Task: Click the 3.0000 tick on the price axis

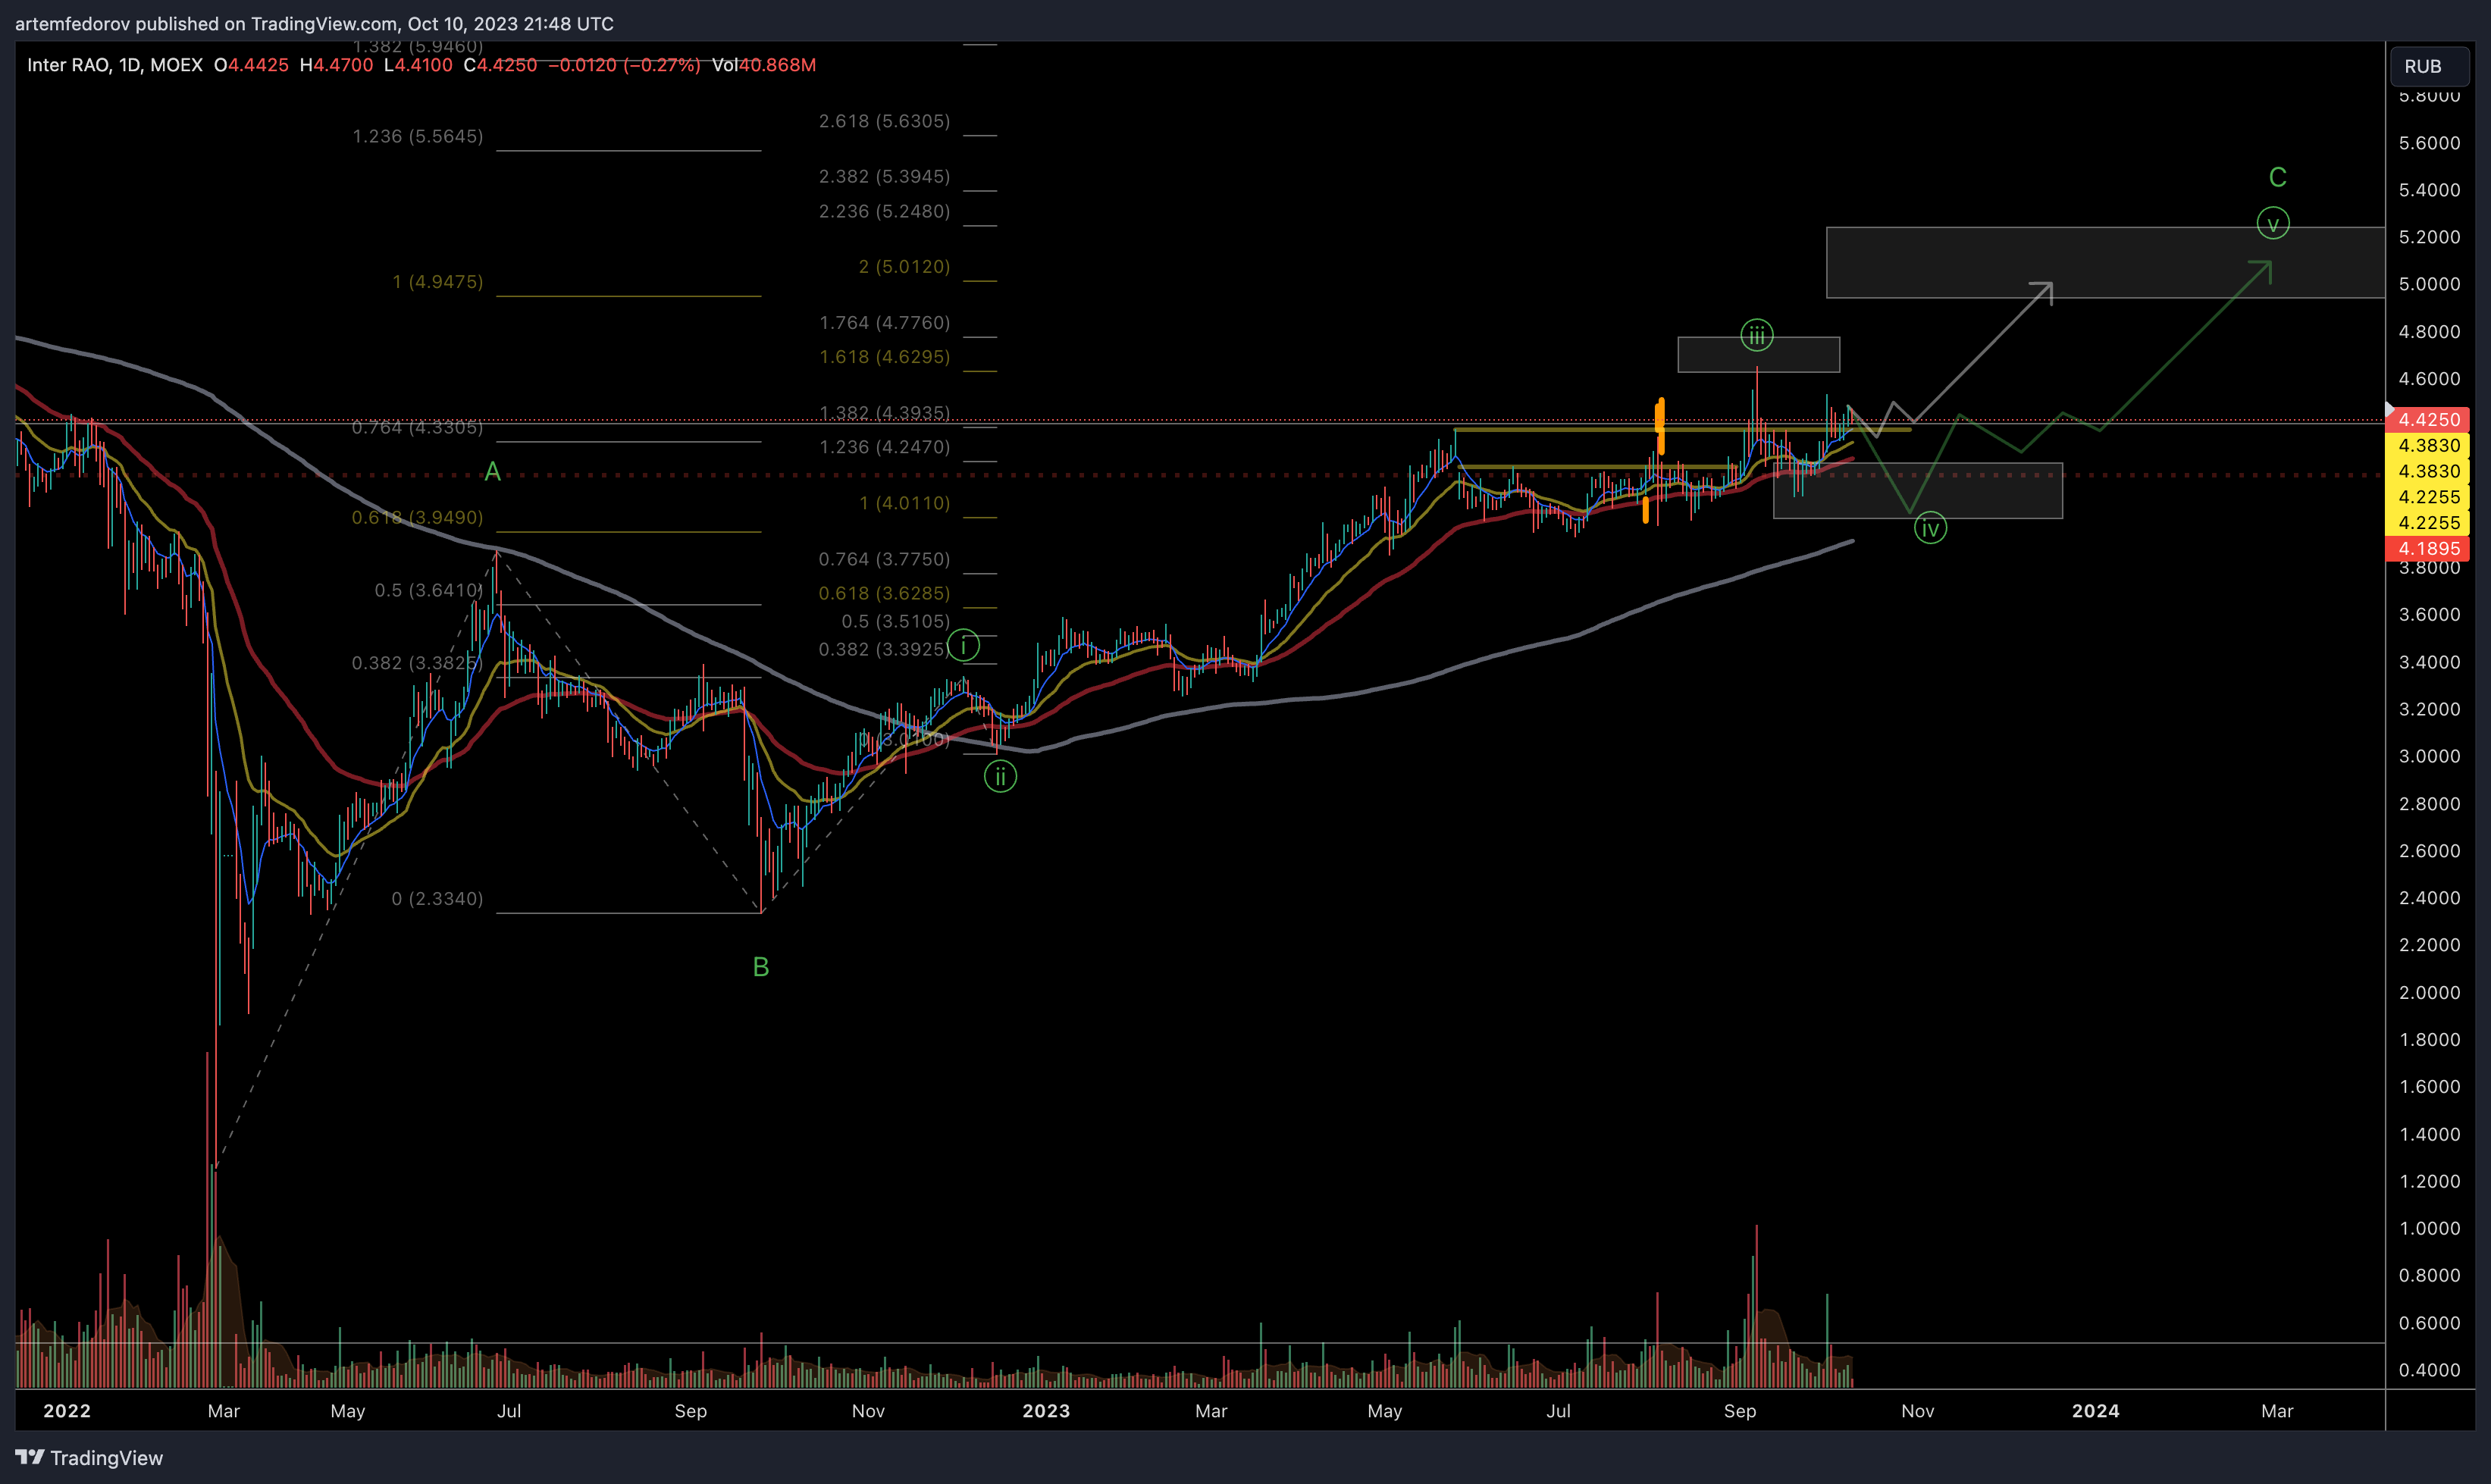Action: [2429, 756]
